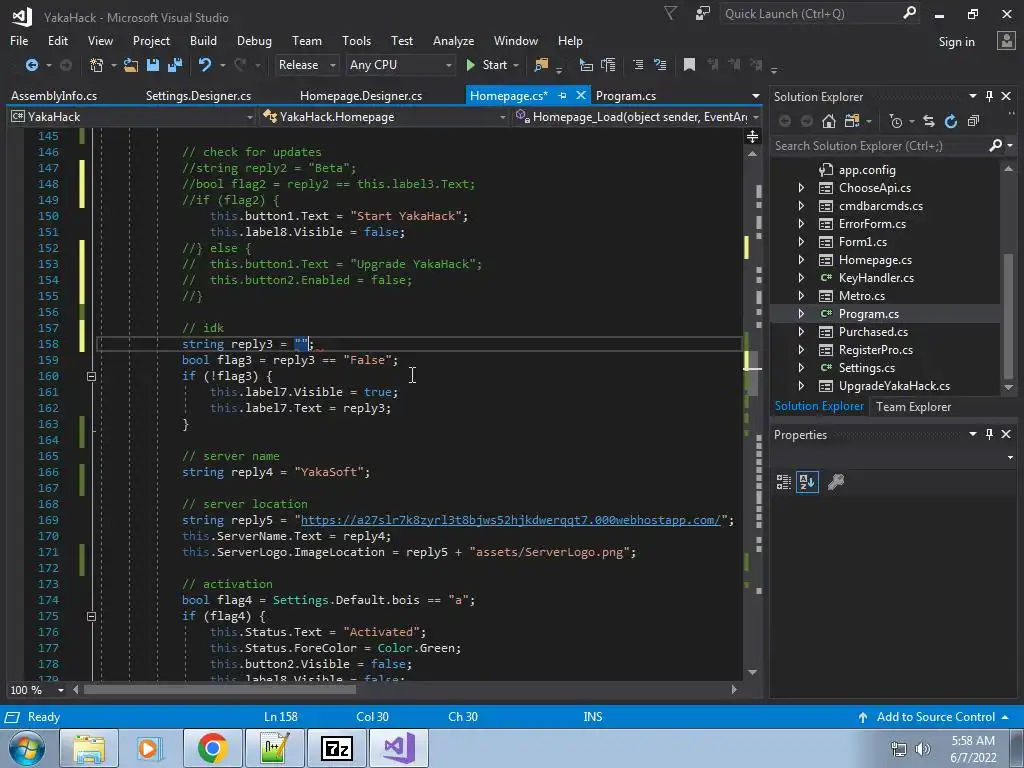Image resolution: width=1024 pixels, height=768 pixels.
Task: Click Sync with Active Document icon
Action: 929,121
